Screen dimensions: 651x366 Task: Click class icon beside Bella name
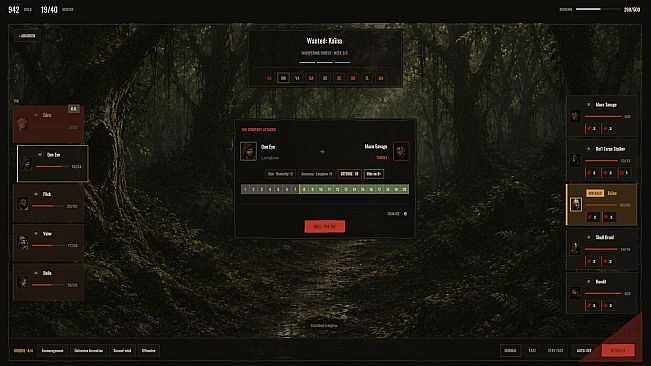click(36, 273)
